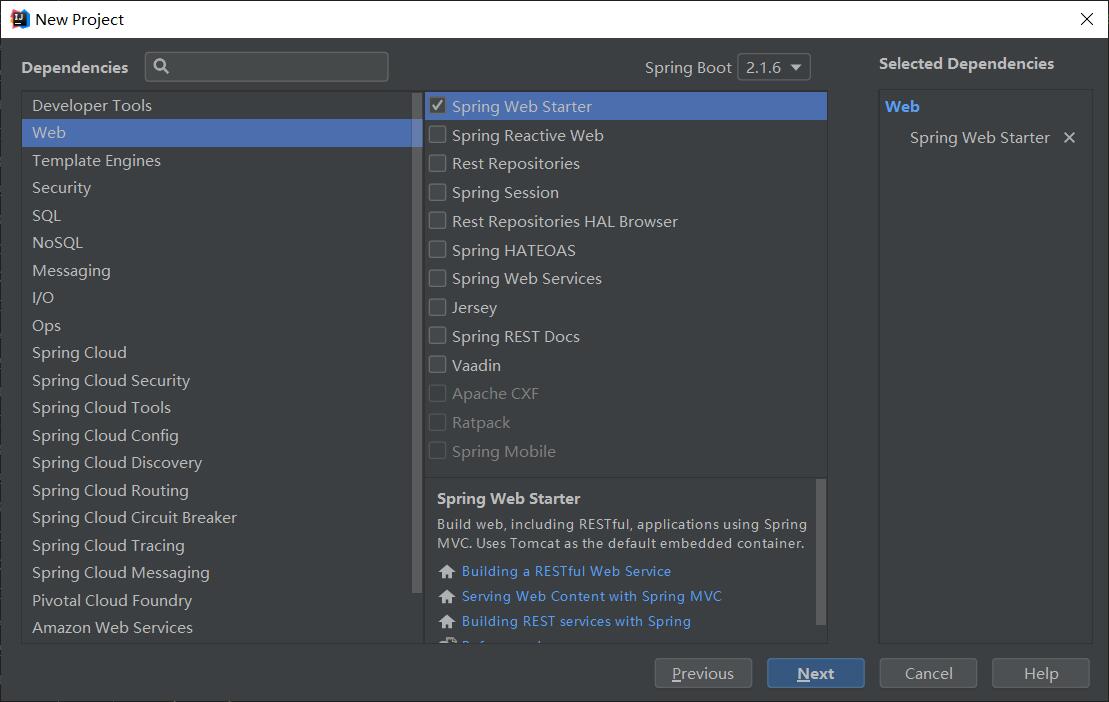Click the dependency search input field
This screenshot has height=702, width=1109.
point(267,66)
